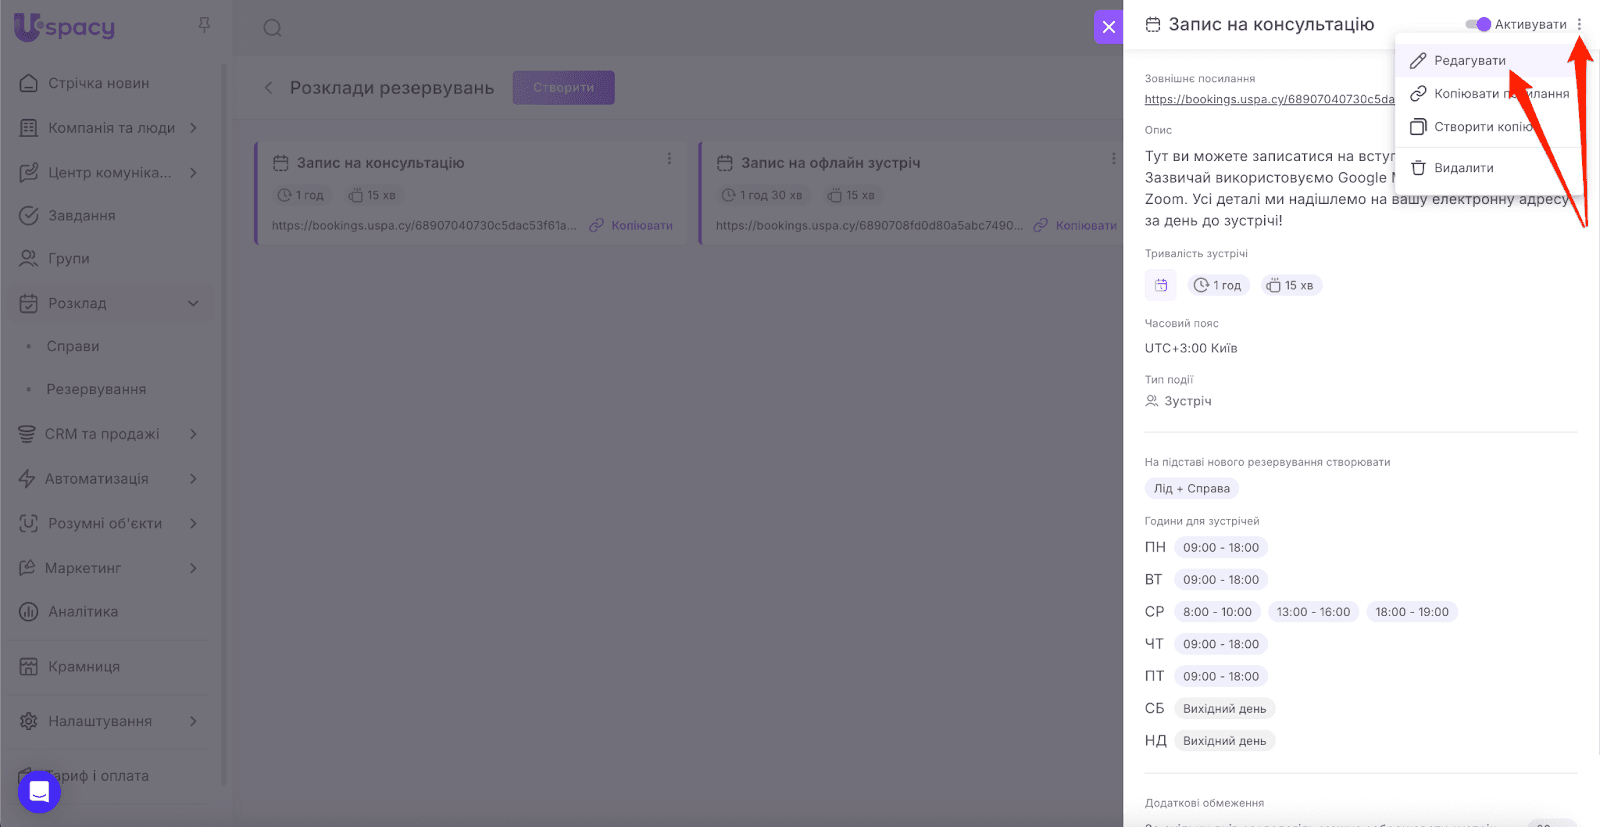Copy link of Запис на офлайн зустріч card
The image size is (1600, 827).
[1075, 226]
